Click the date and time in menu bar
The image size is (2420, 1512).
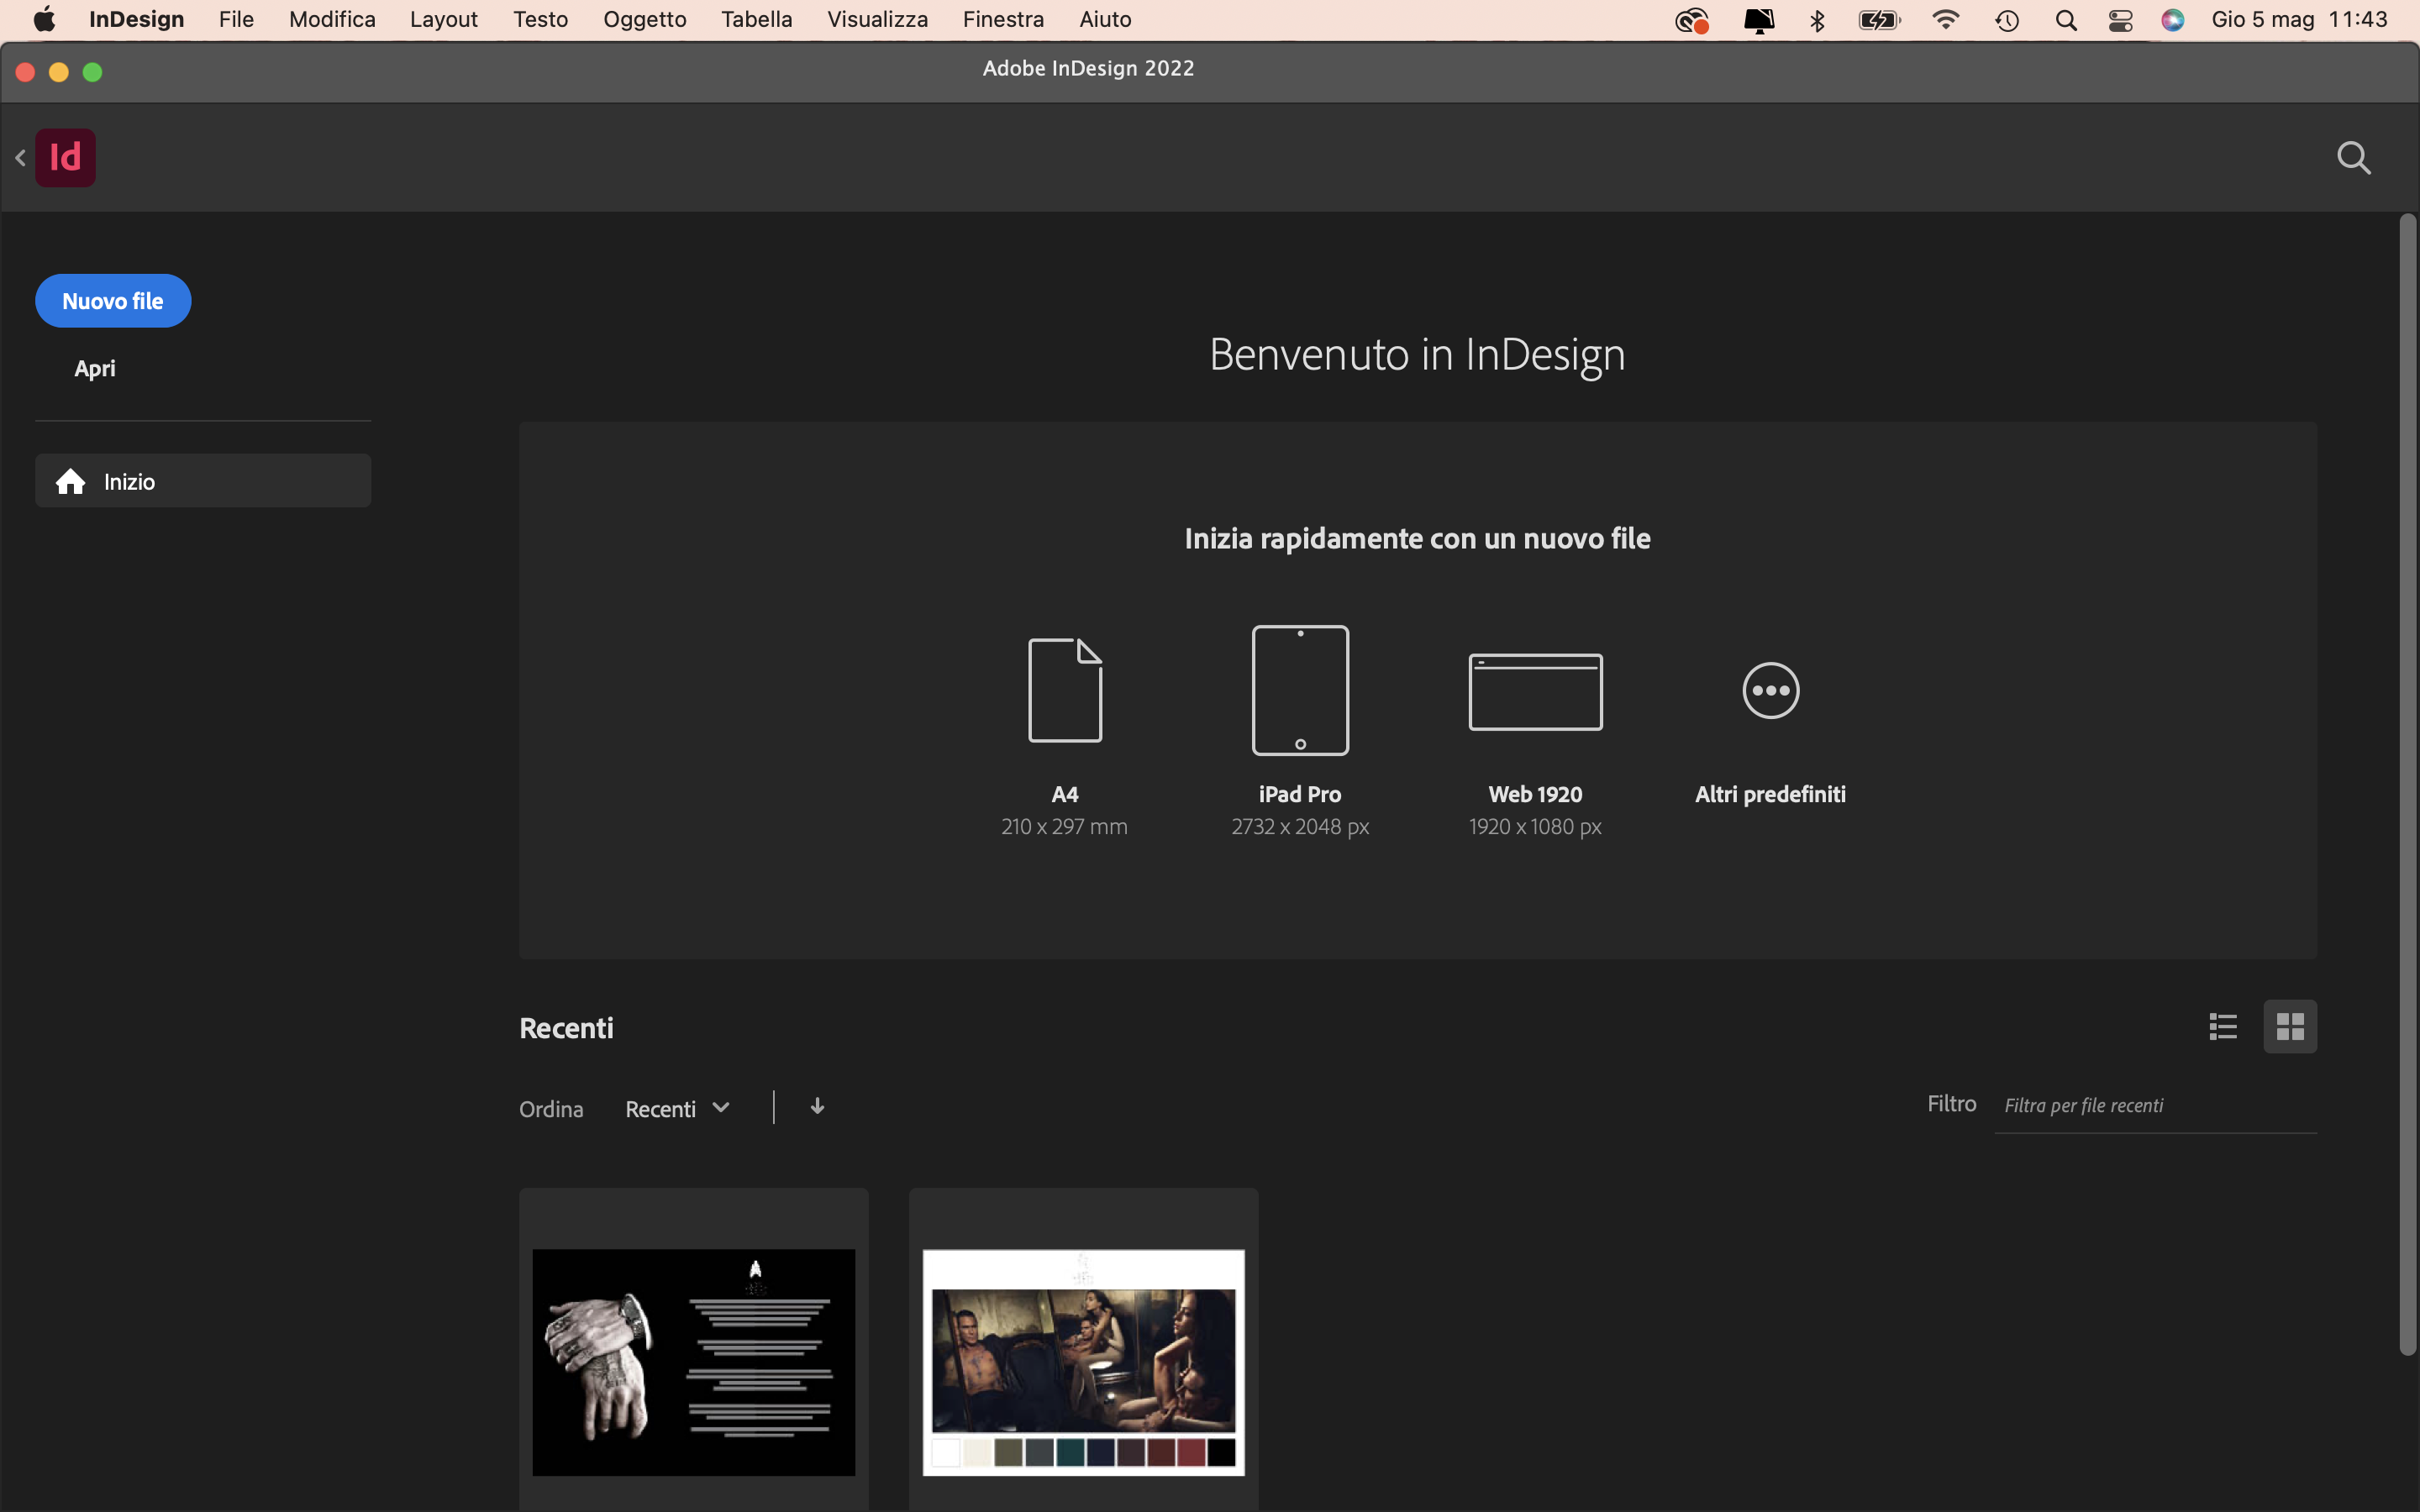pos(2300,19)
